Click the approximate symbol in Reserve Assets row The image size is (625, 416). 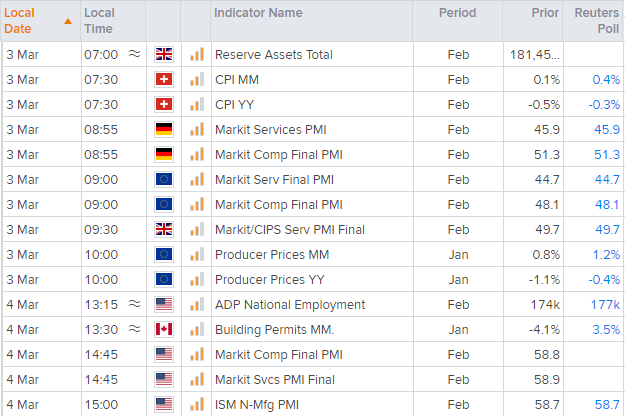coord(134,55)
